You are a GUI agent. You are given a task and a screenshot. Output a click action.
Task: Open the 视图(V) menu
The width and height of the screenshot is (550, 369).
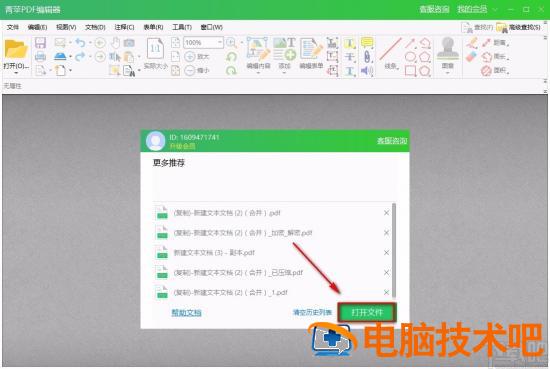coord(66,27)
